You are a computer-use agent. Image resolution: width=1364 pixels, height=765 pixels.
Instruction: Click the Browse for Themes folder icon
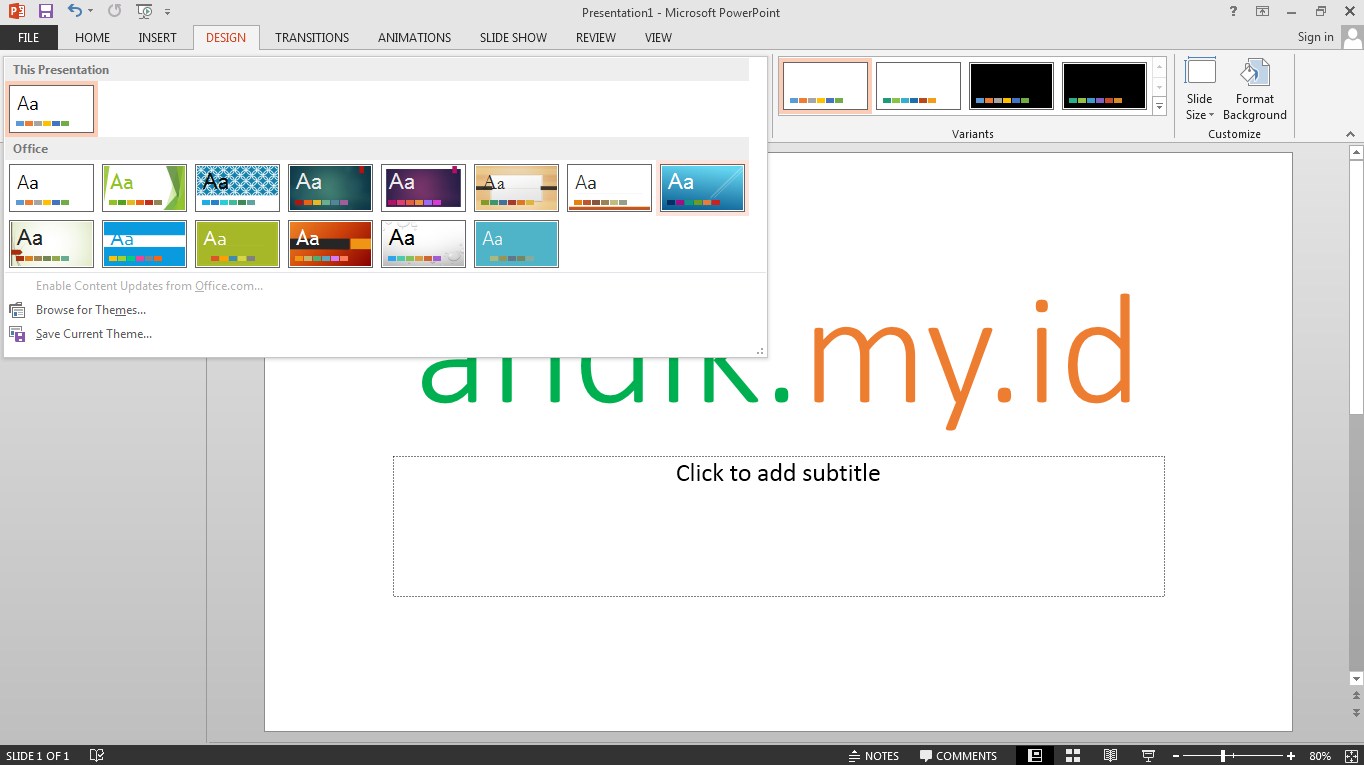17,310
